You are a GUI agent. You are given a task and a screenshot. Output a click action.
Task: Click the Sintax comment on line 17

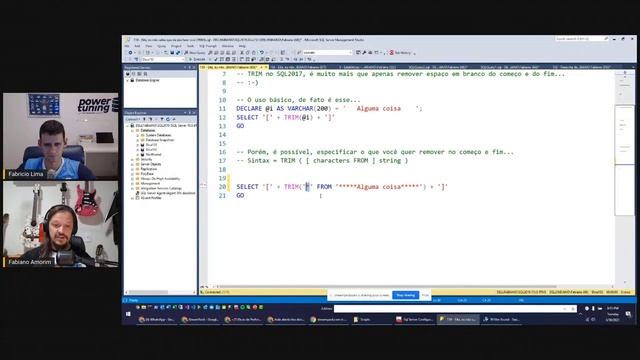click(322, 161)
